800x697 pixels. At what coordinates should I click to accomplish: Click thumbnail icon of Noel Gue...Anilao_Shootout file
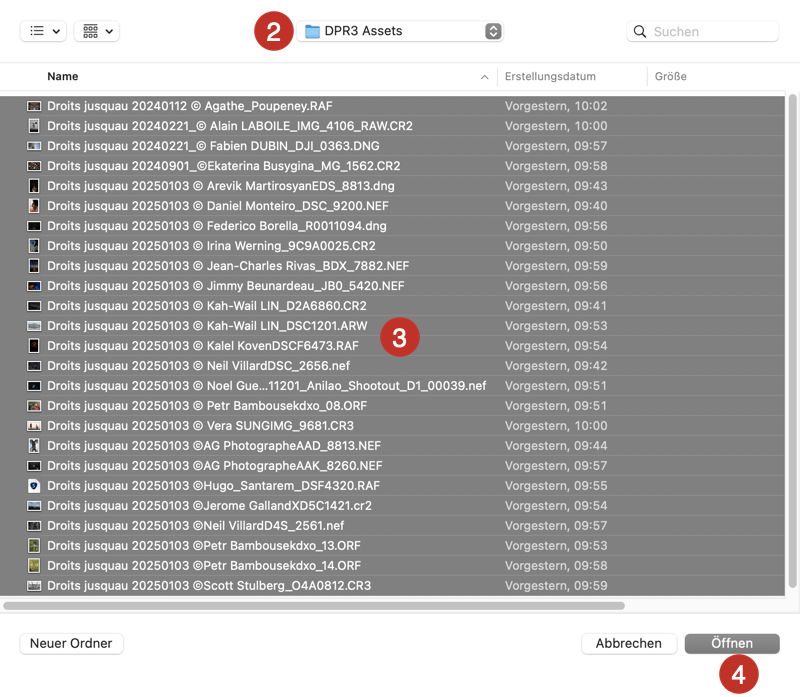[34, 386]
